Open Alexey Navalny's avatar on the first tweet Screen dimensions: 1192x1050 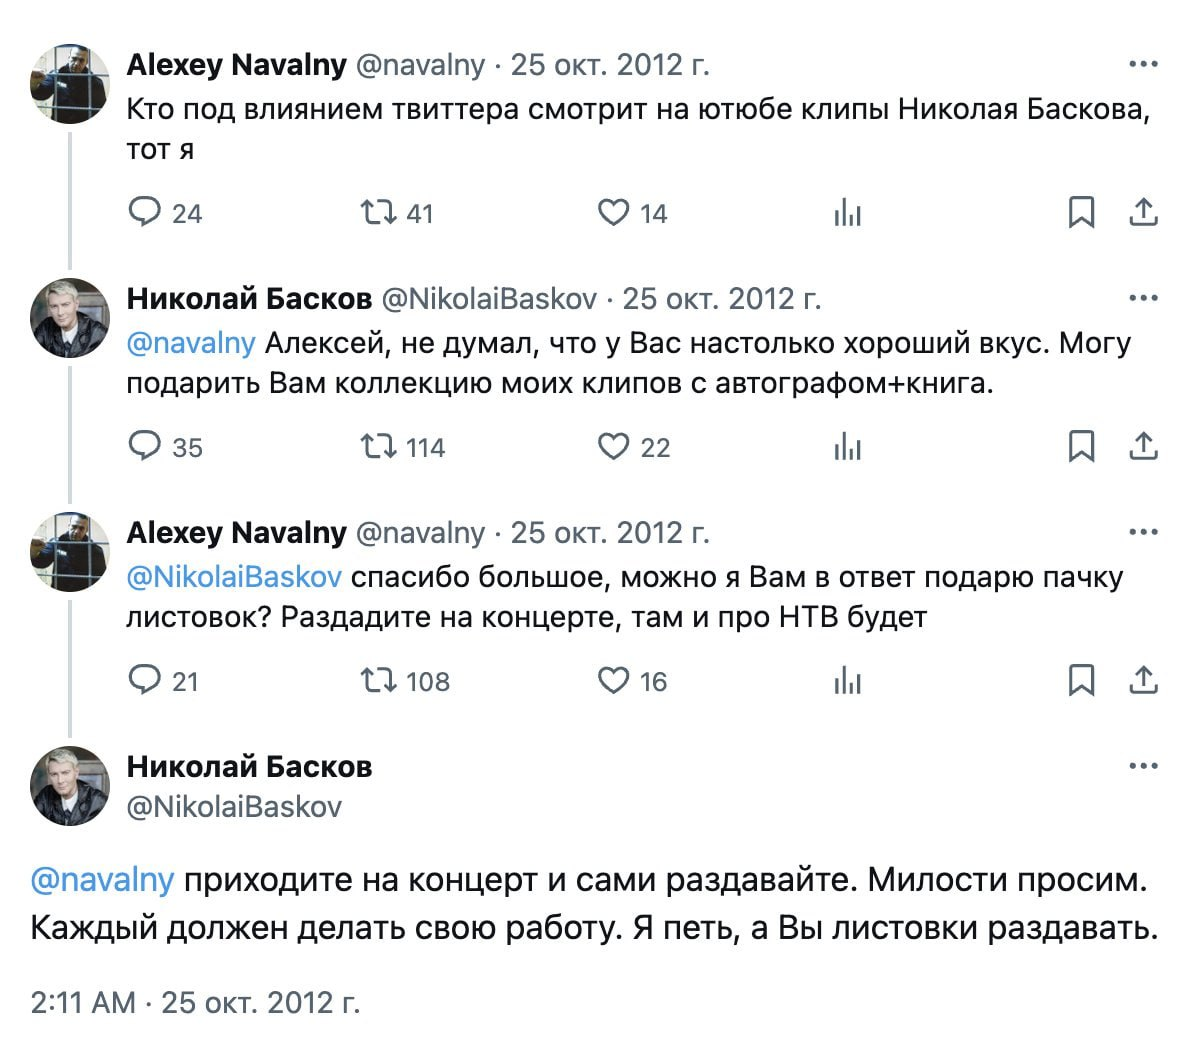point(69,84)
